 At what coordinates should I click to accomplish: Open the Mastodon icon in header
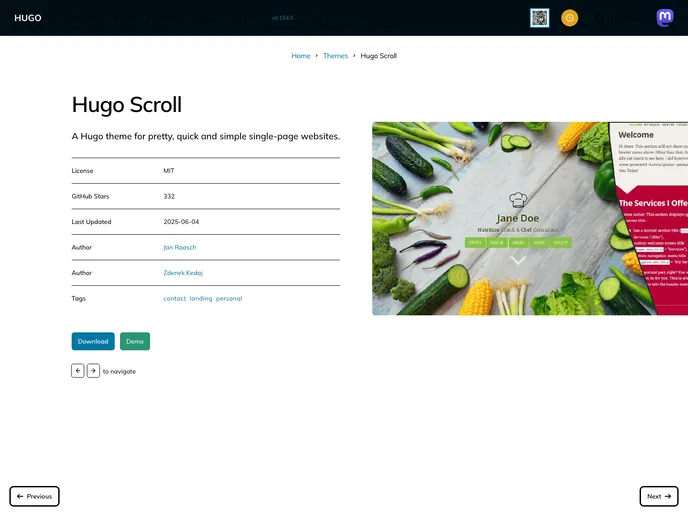tap(665, 18)
